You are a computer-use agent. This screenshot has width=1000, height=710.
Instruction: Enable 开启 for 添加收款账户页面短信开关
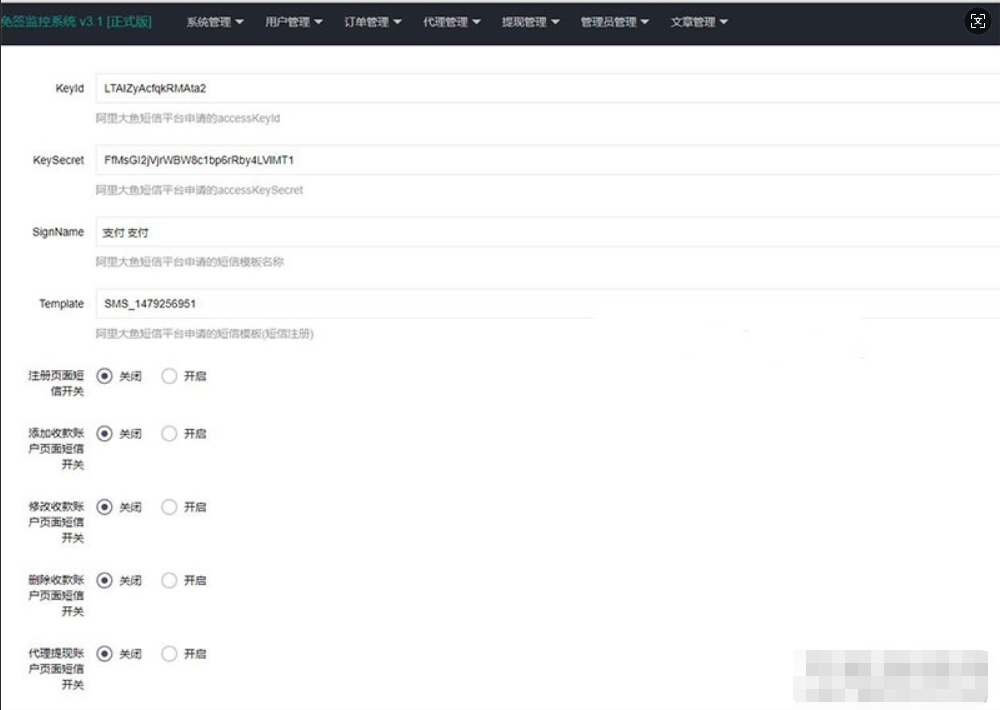click(x=168, y=433)
